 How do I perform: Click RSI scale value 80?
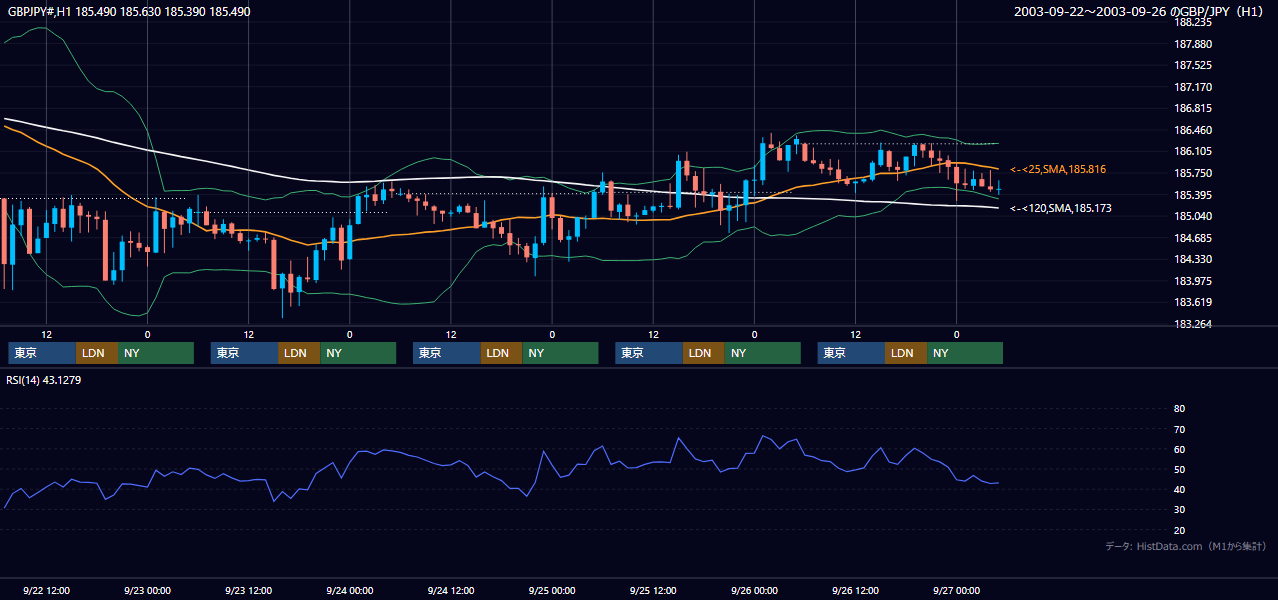click(1179, 409)
